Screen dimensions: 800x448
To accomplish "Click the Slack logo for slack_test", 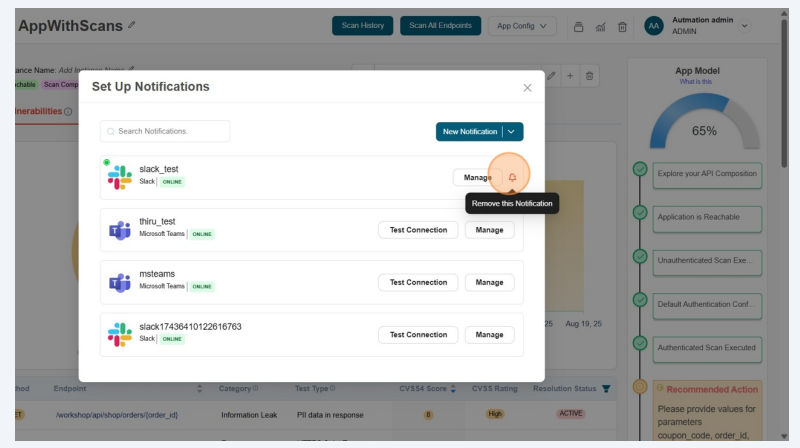I will 120,177.
